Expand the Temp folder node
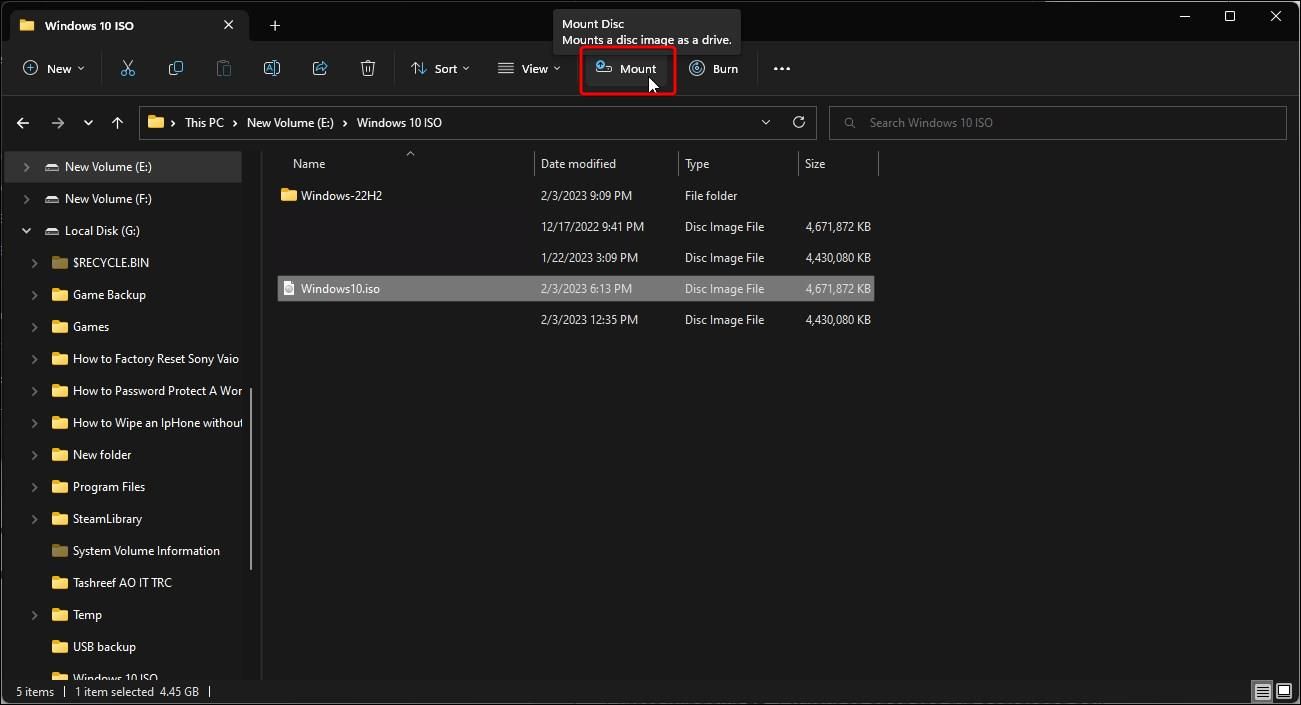The image size is (1301, 705). click(34, 615)
